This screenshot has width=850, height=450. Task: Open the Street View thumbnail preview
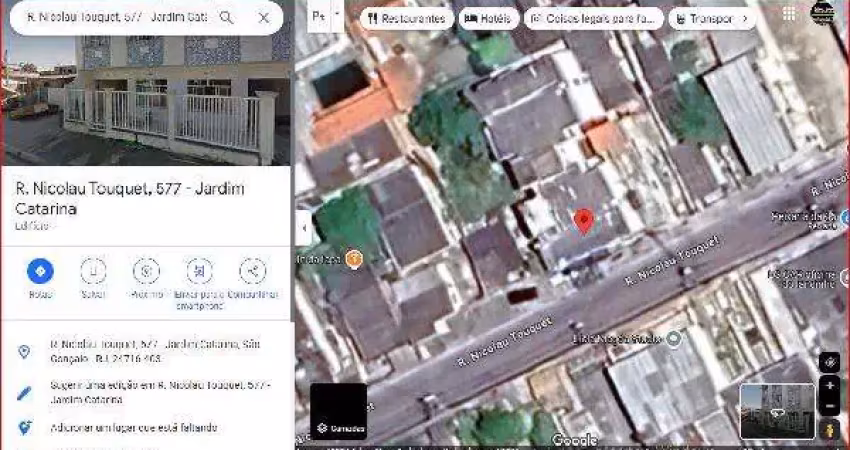coord(776,411)
